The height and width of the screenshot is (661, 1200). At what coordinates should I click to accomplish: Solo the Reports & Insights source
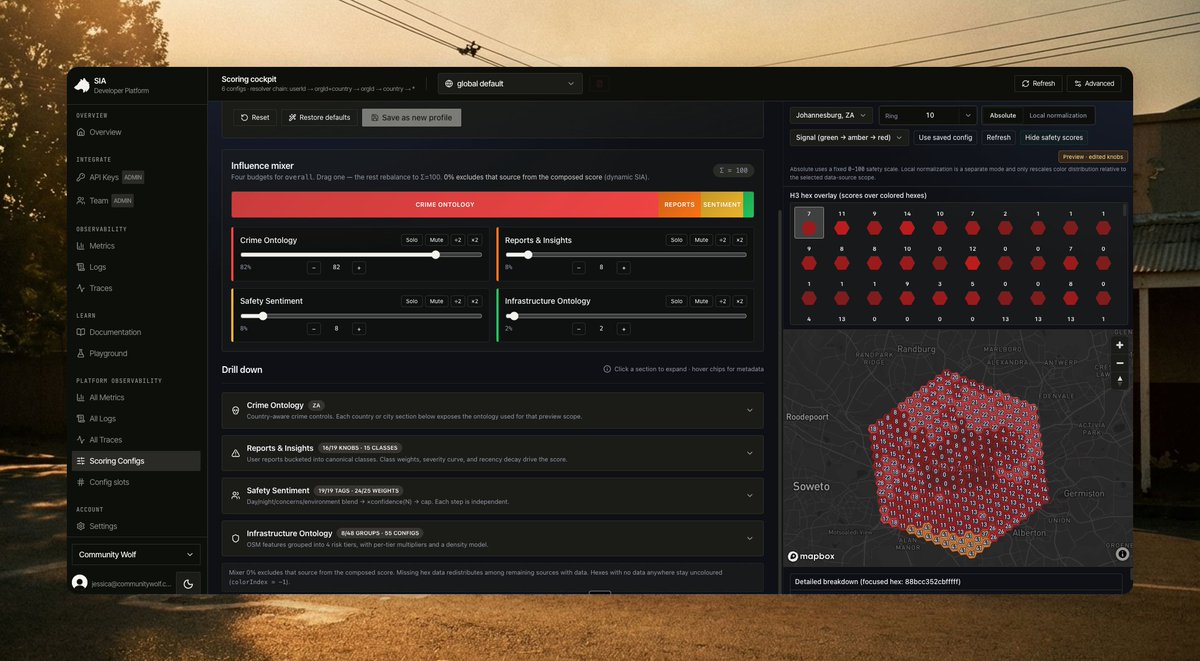[677, 240]
